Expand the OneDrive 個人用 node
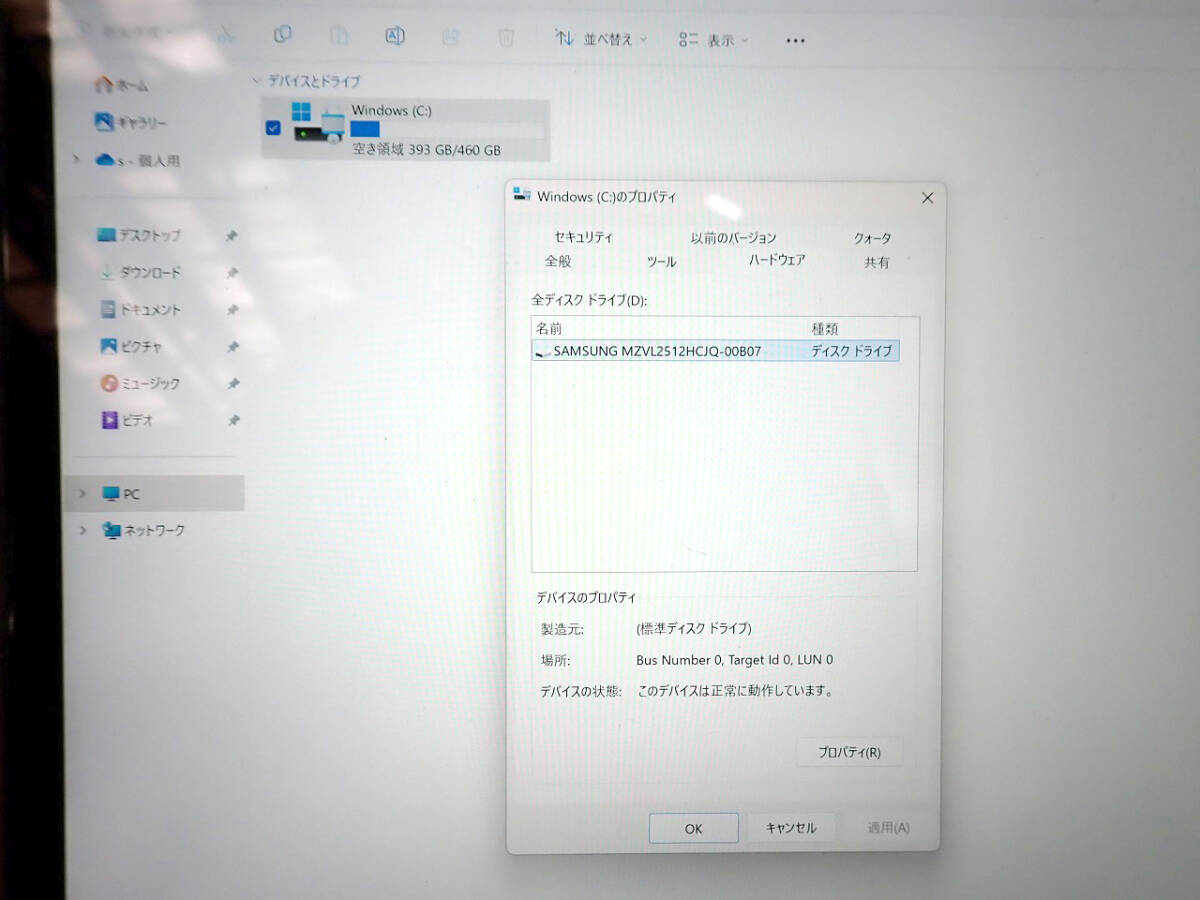Screen dimensions: 1200x900 [78, 160]
